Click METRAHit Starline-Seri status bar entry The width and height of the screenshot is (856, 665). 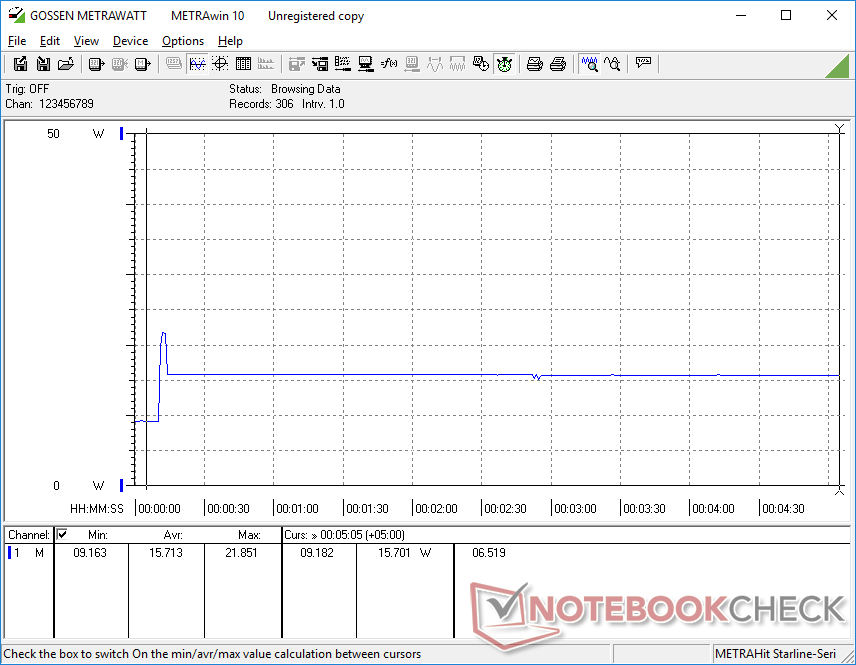tap(775, 654)
